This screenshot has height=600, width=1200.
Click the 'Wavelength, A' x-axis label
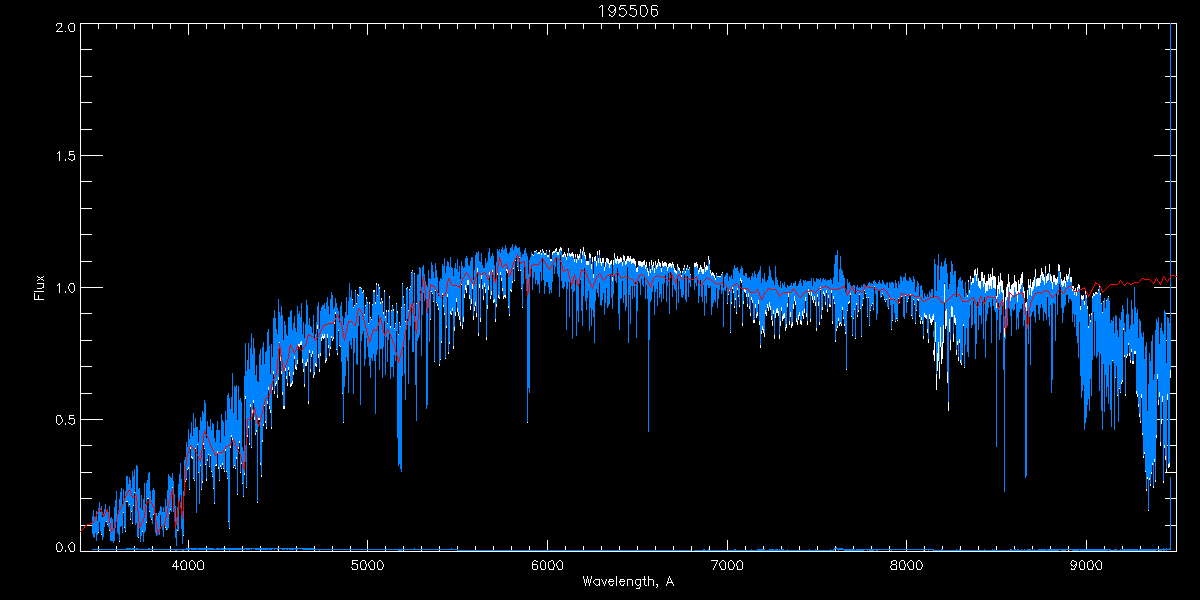pos(628,581)
